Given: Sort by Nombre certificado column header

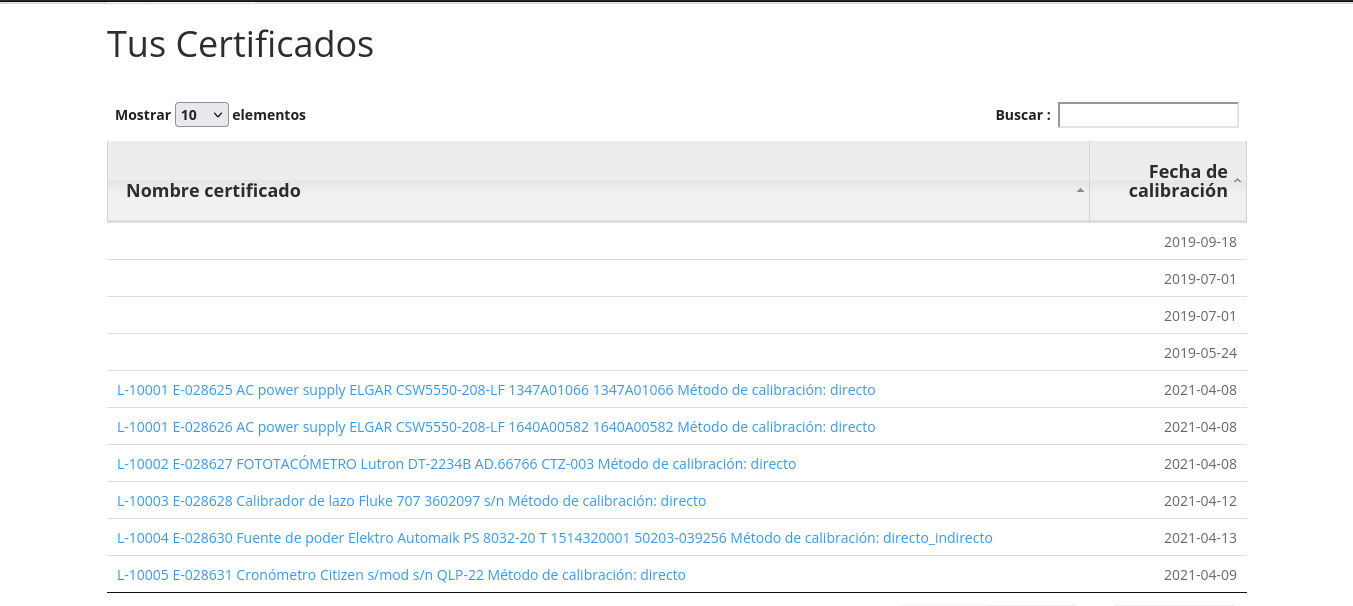Looking at the screenshot, I should click(x=598, y=181).
